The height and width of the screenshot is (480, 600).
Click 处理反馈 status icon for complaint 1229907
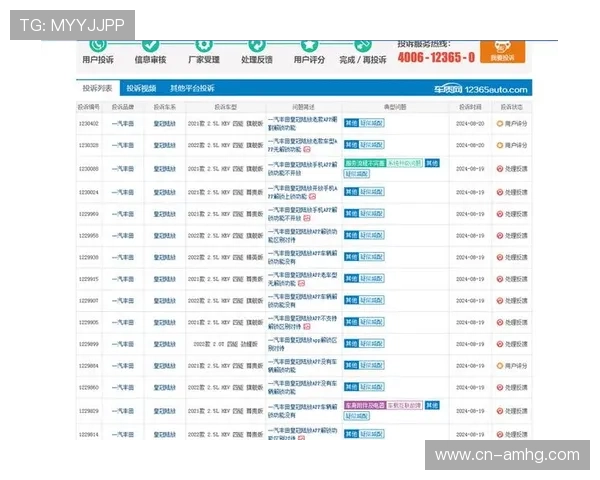click(499, 300)
